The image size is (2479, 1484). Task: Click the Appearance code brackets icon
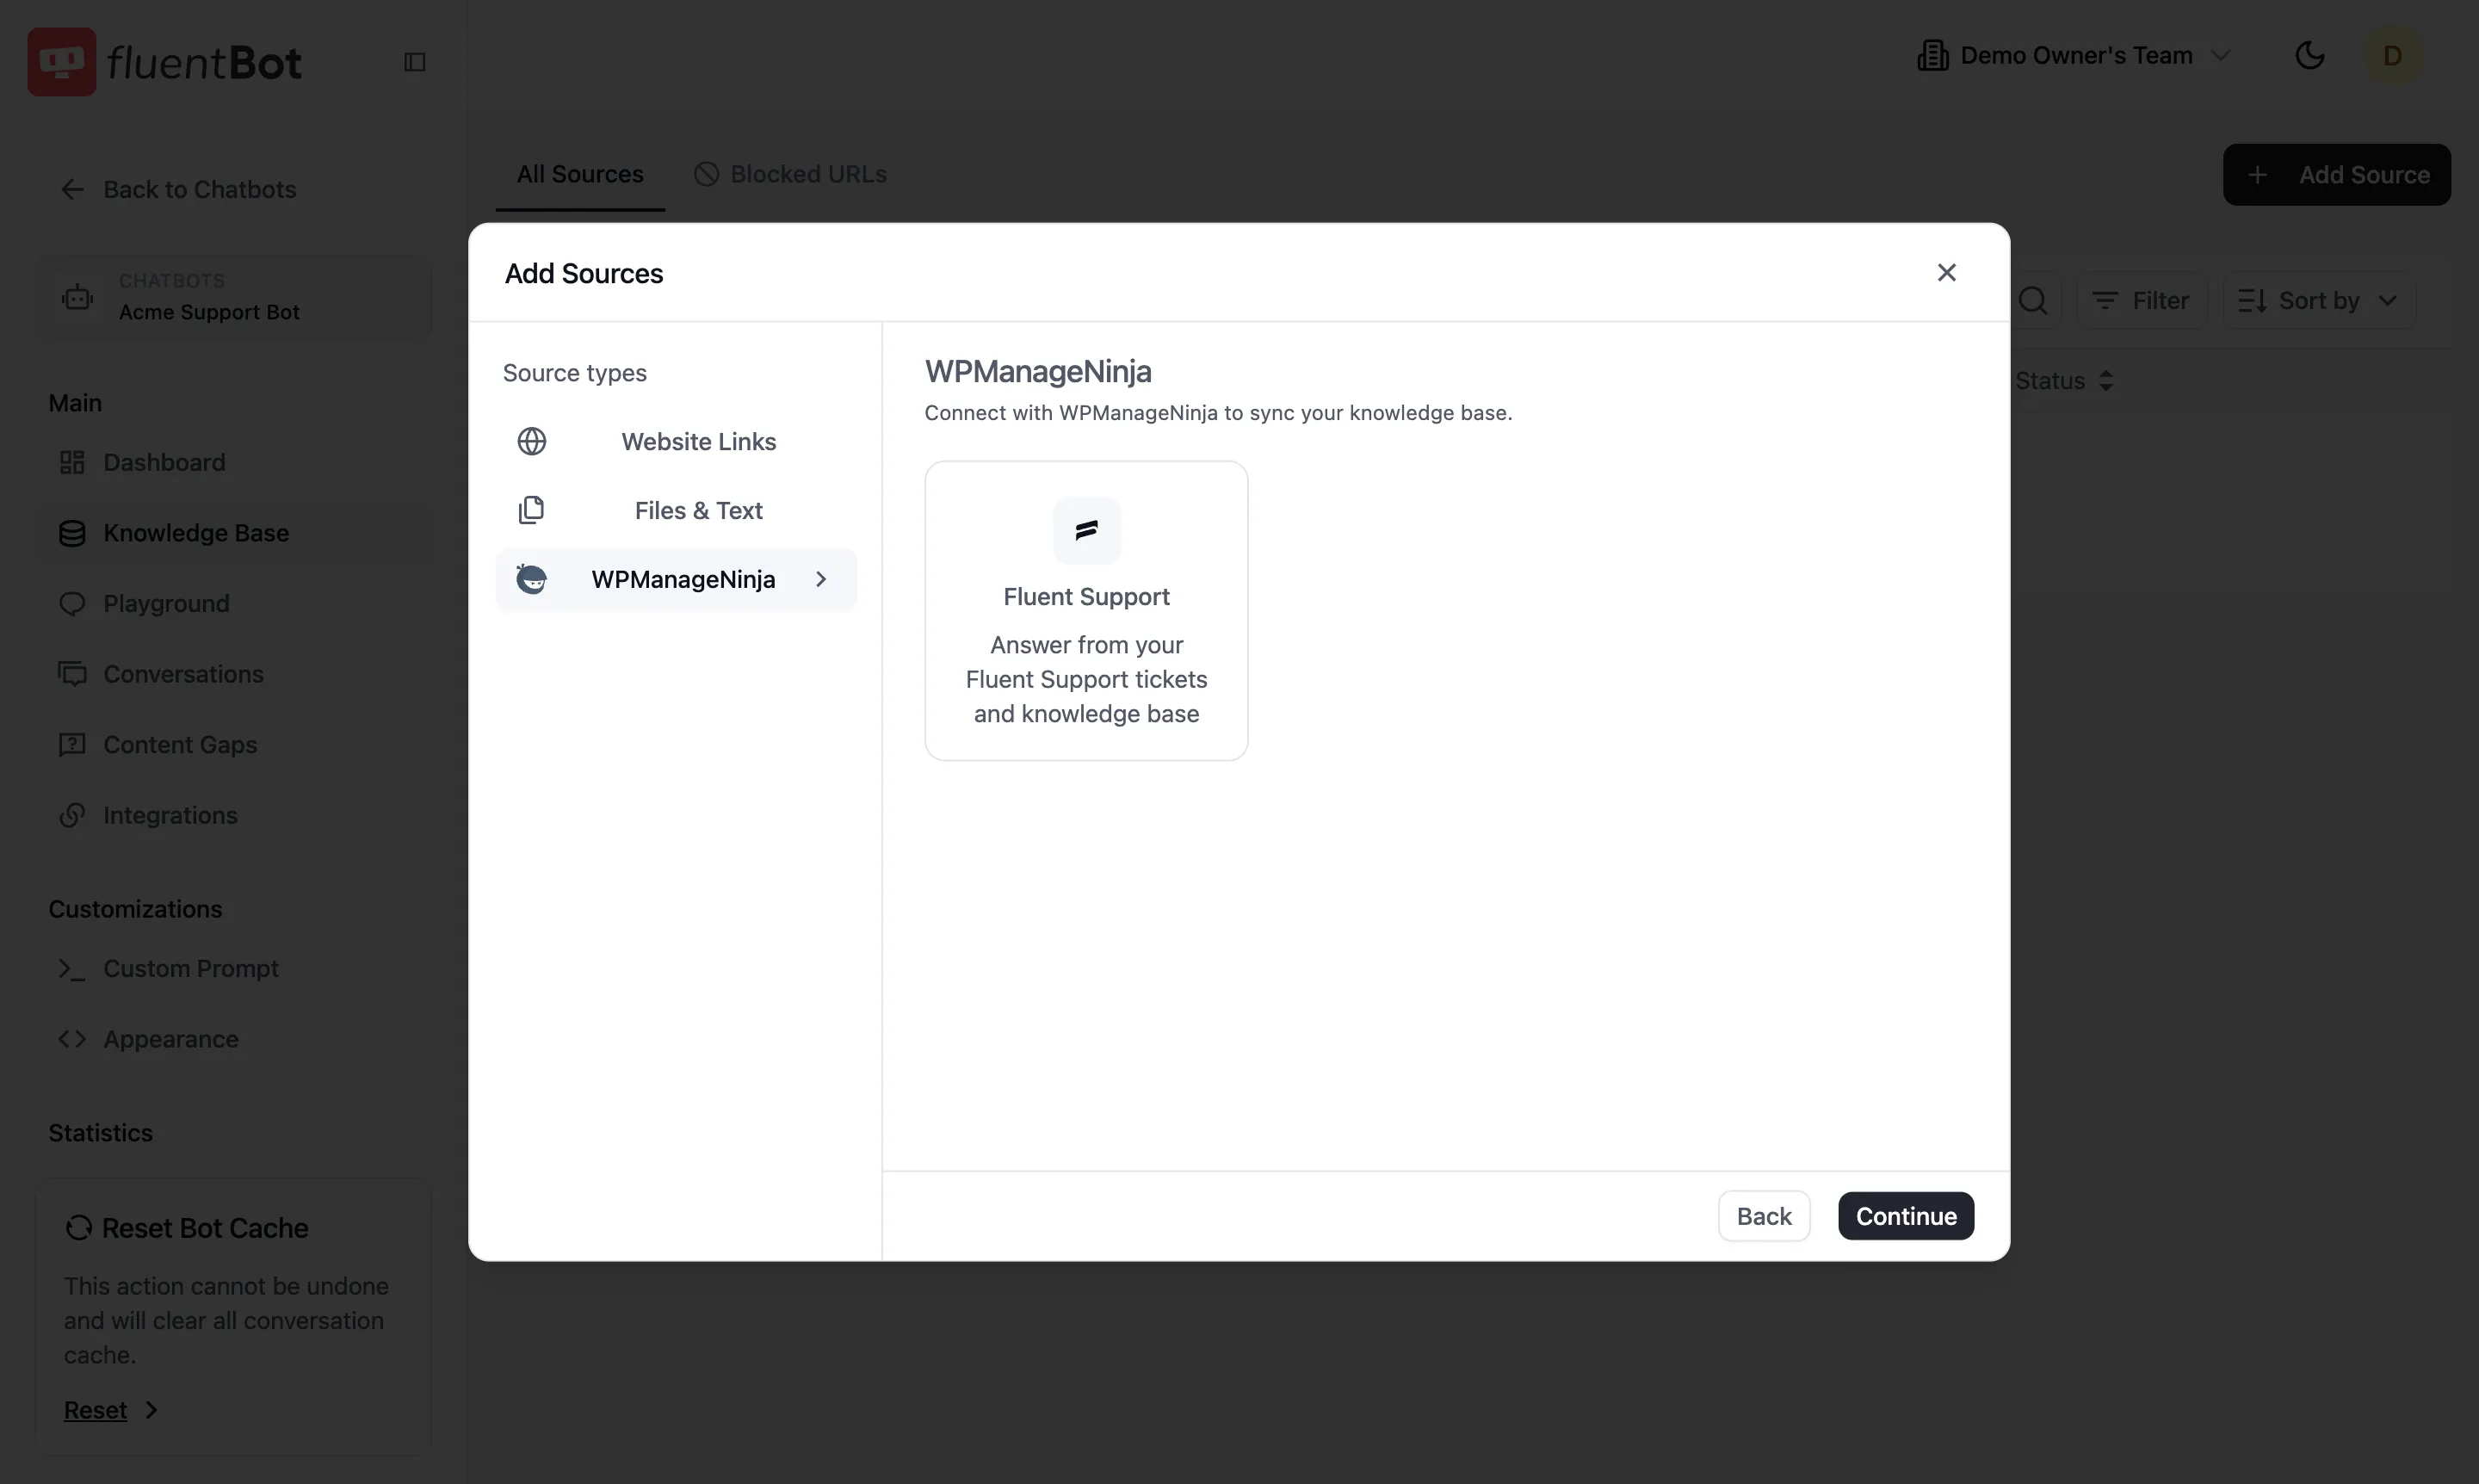point(72,1039)
